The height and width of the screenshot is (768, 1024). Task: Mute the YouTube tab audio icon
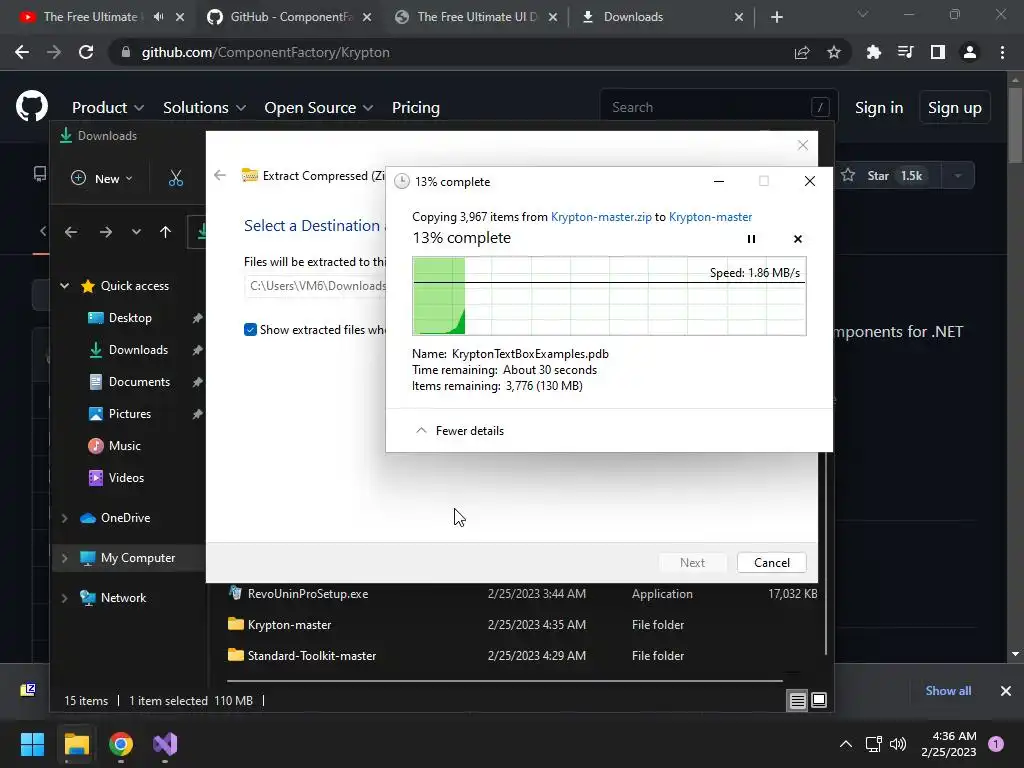[158, 17]
